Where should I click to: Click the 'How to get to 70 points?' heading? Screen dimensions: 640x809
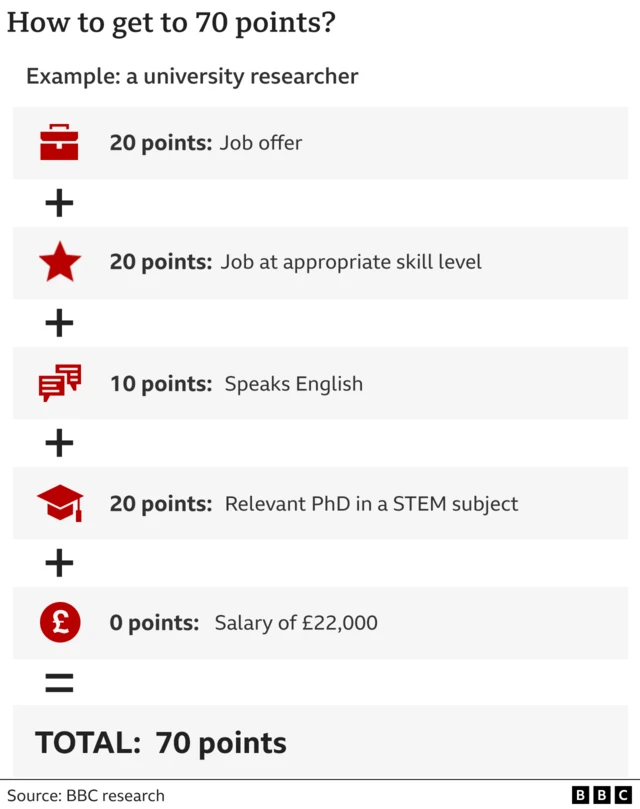point(171,24)
